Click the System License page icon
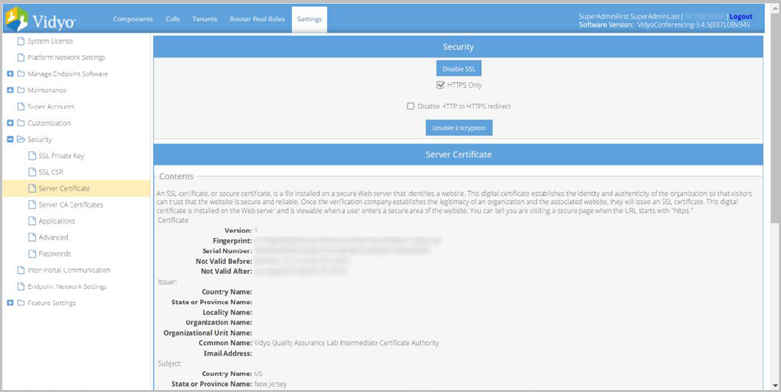The image size is (781, 392). [x=21, y=41]
